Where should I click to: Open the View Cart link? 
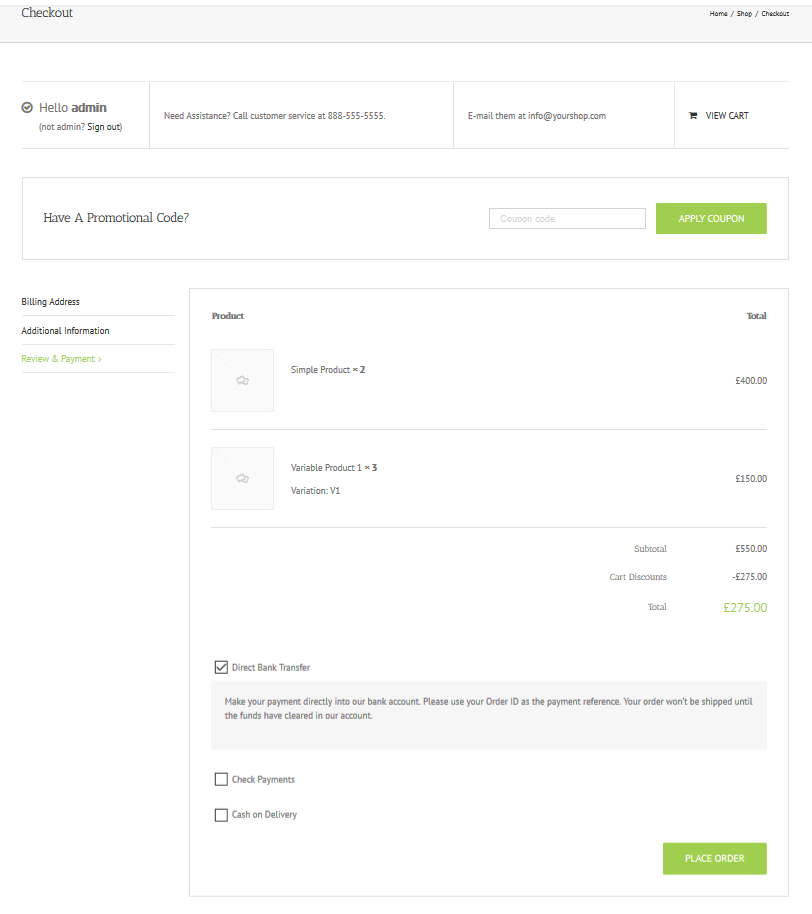pos(727,116)
